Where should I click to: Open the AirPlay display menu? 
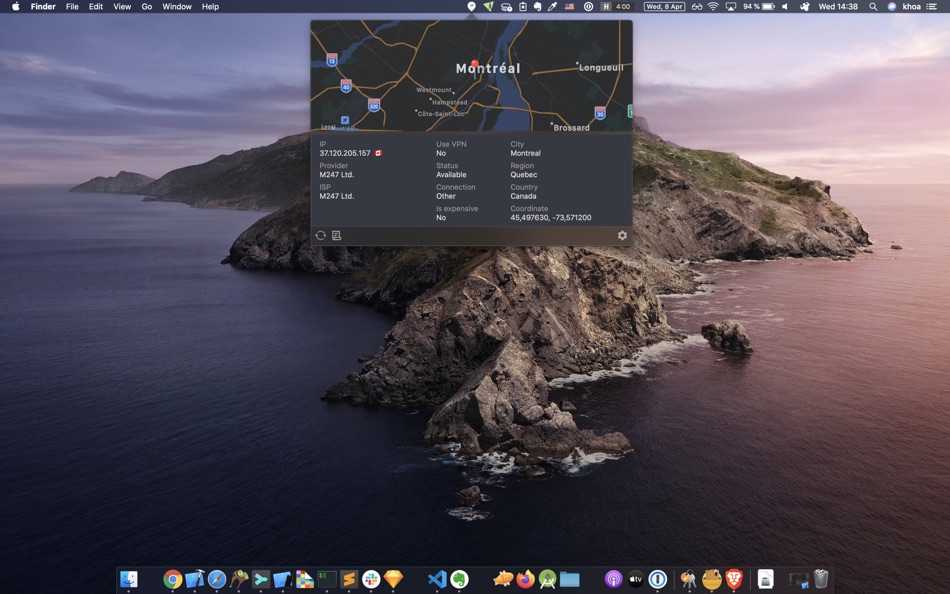point(731,7)
